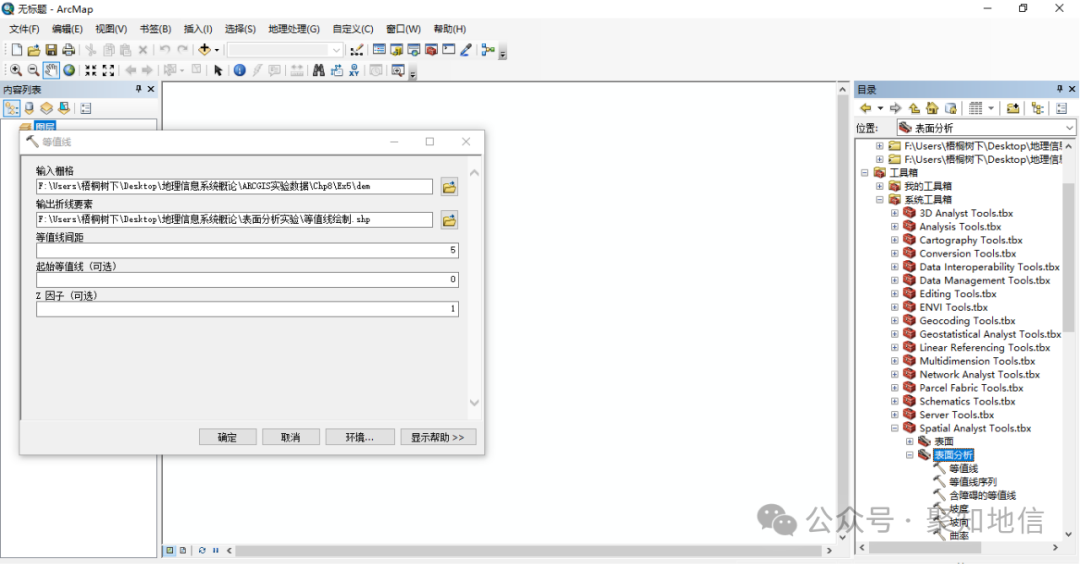Select the Zoom Out tool
The height and width of the screenshot is (564, 1080).
[x=33, y=70]
